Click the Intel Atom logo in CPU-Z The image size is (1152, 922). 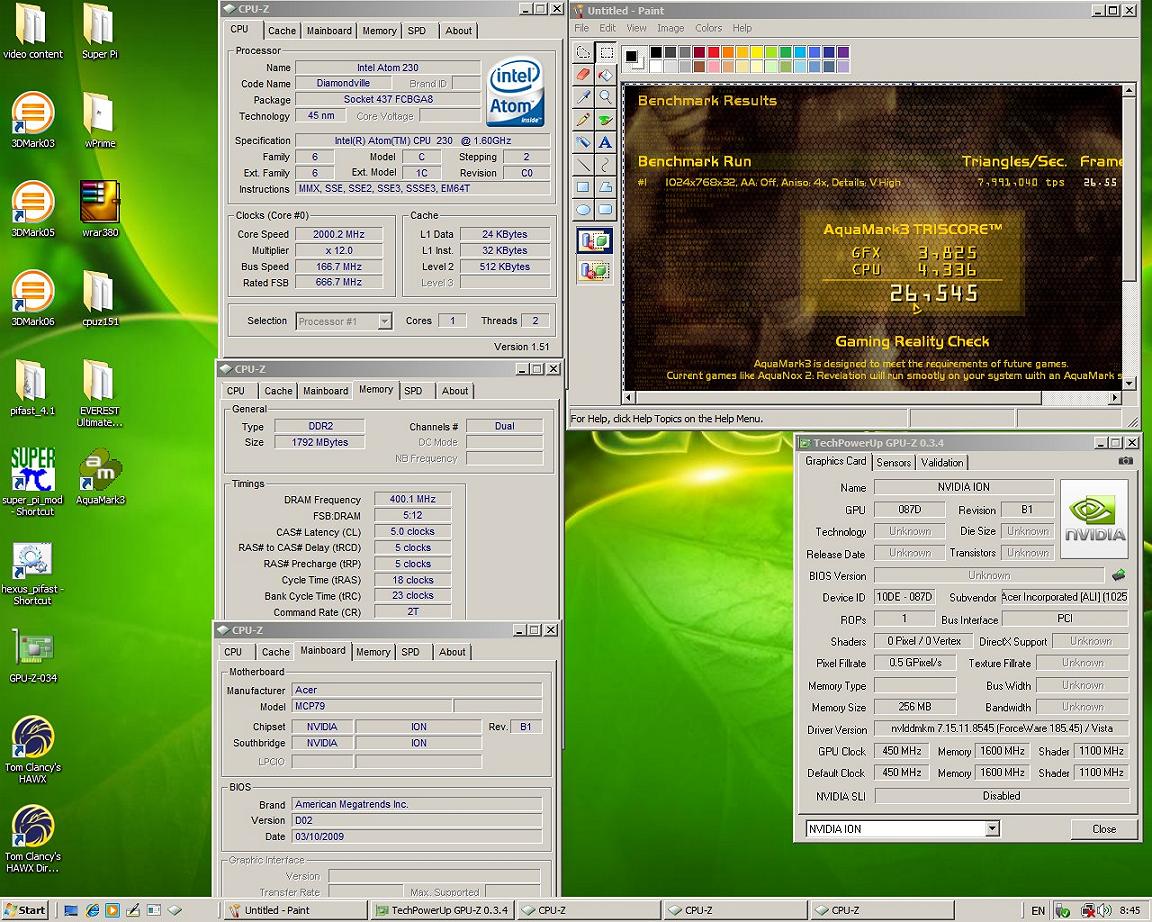pos(514,91)
